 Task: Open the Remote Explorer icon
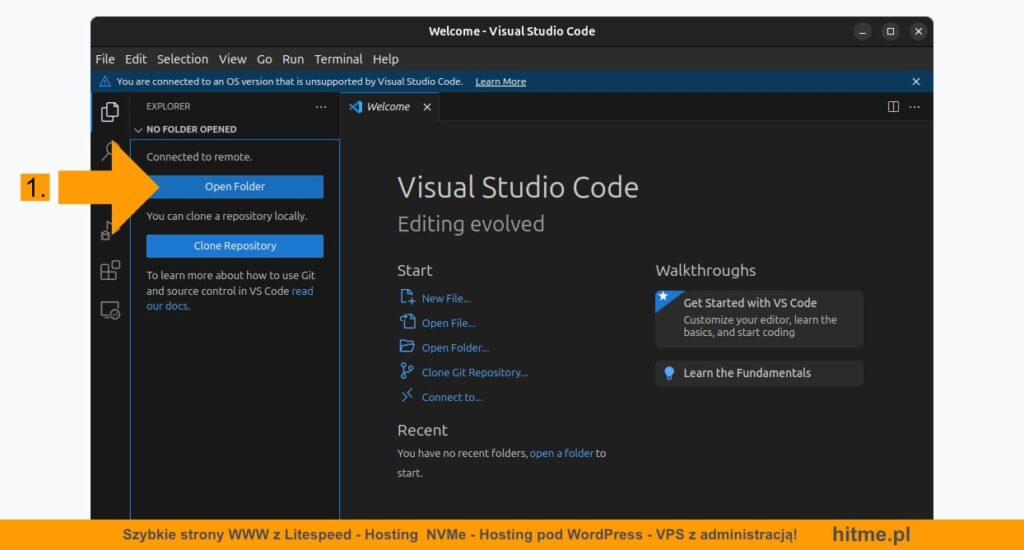click(110, 310)
